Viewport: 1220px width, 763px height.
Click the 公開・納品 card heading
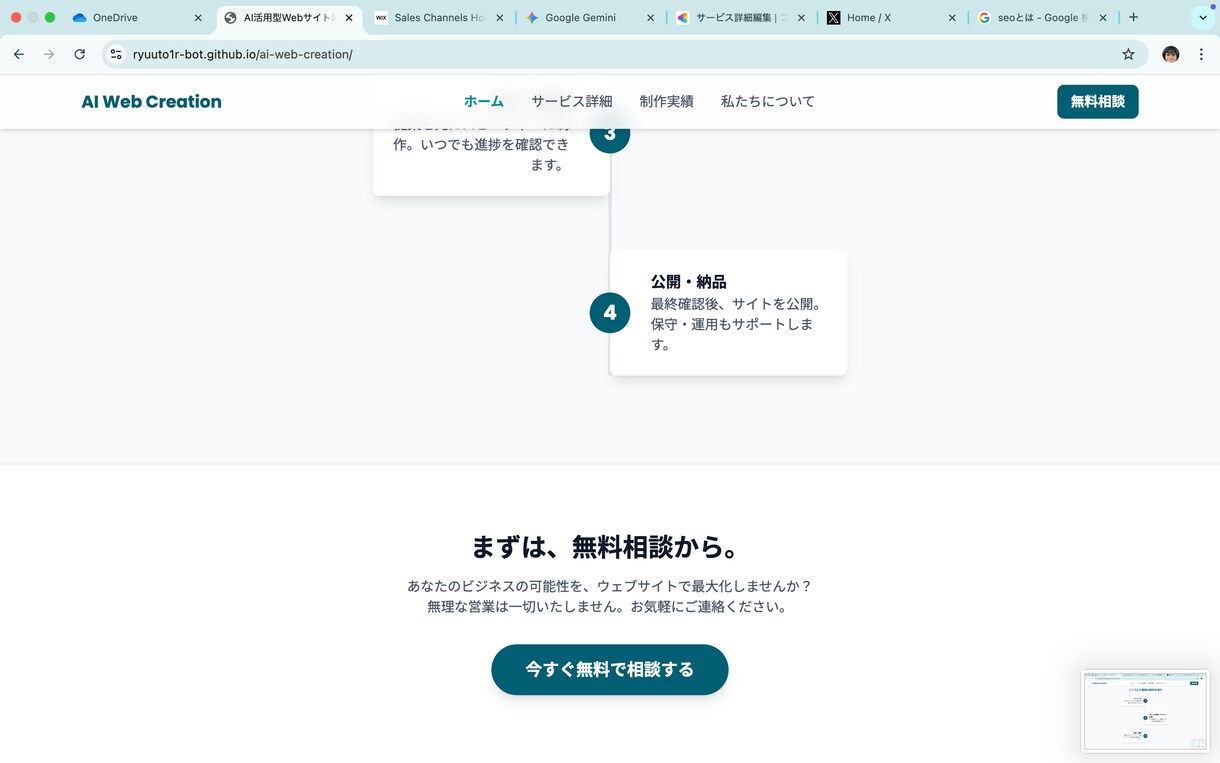tap(689, 282)
